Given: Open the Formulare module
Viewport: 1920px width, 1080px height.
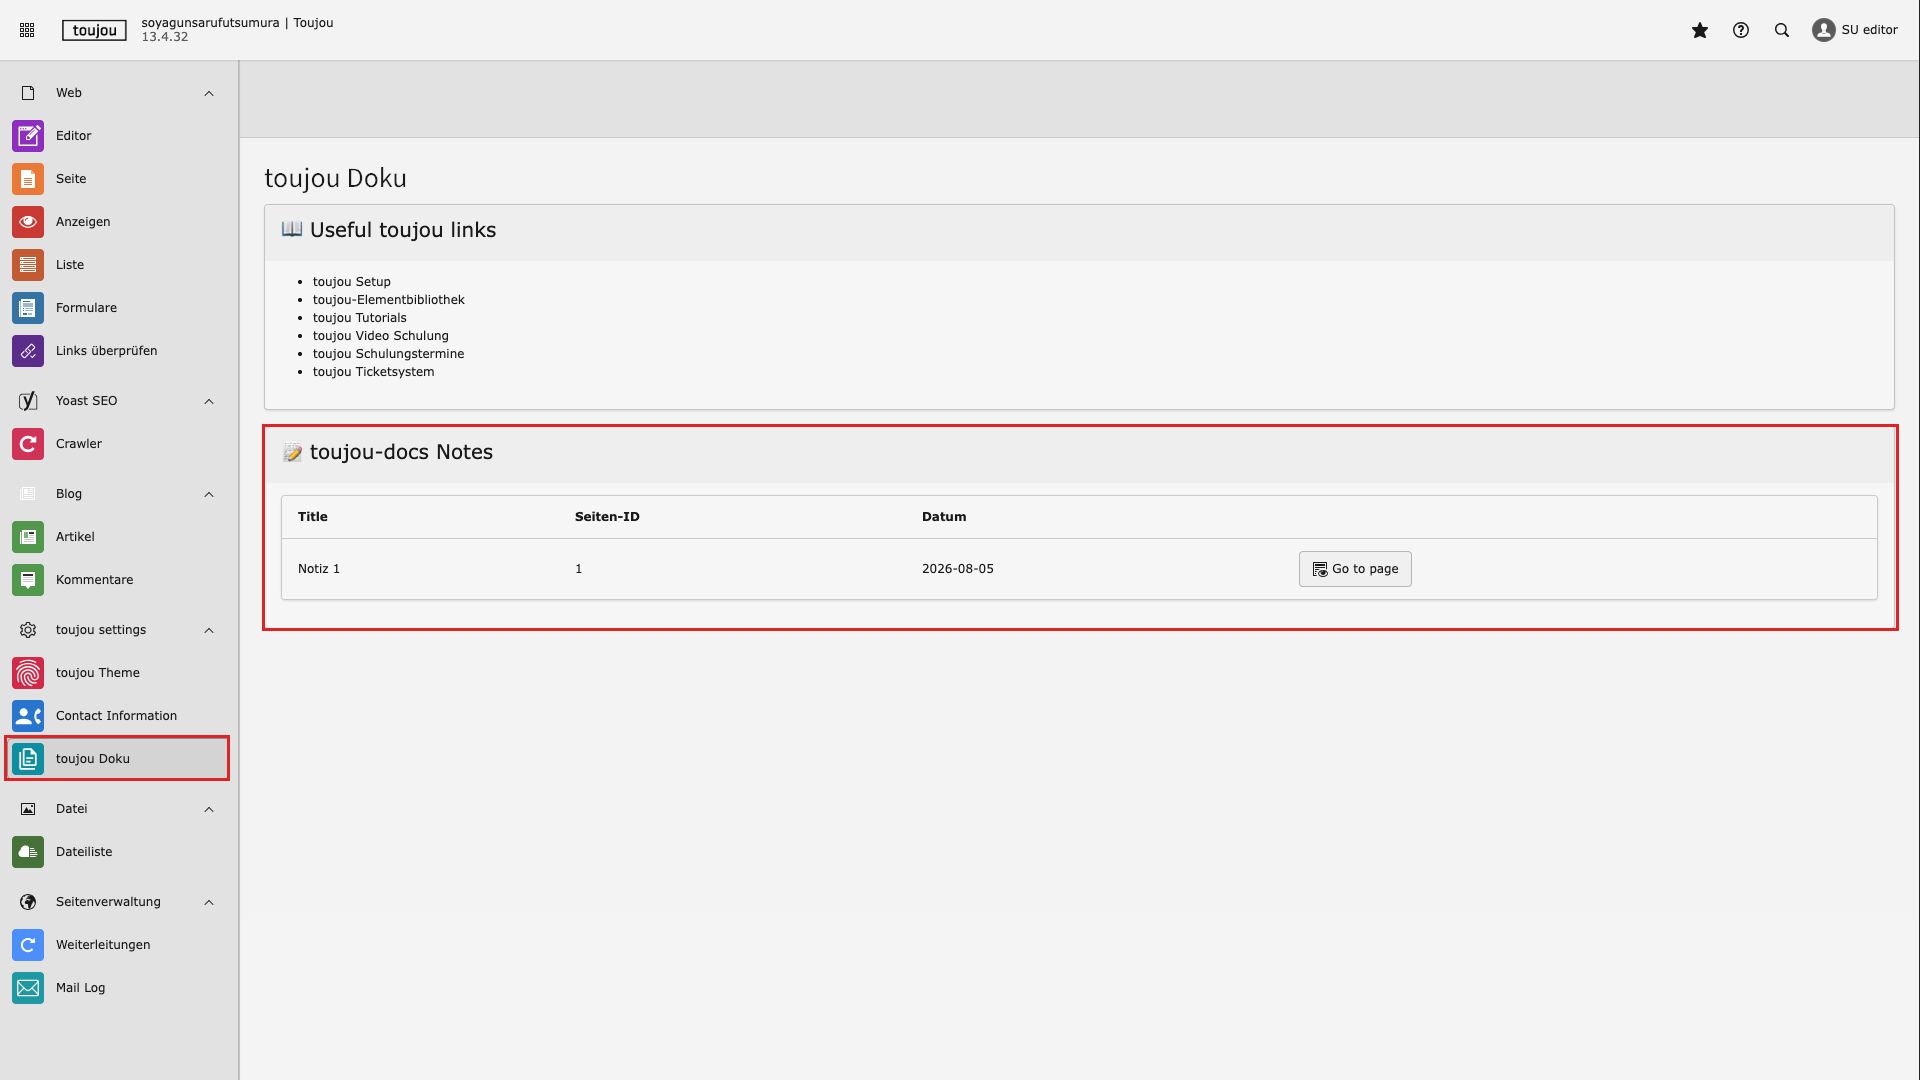Looking at the screenshot, I should [119, 308].
